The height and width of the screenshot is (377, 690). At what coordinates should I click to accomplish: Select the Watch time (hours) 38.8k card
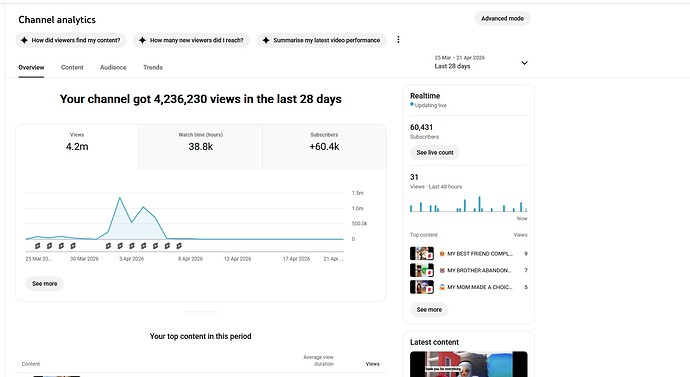click(201, 147)
